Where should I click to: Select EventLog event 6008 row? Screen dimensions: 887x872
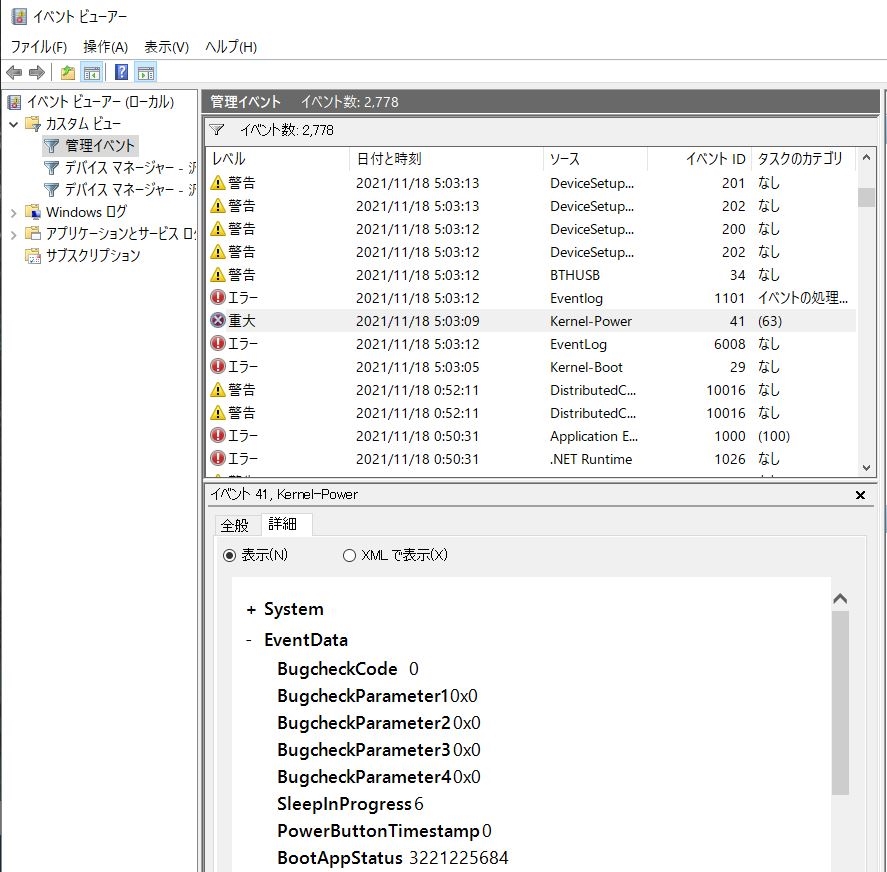pyautogui.click(x=532, y=344)
